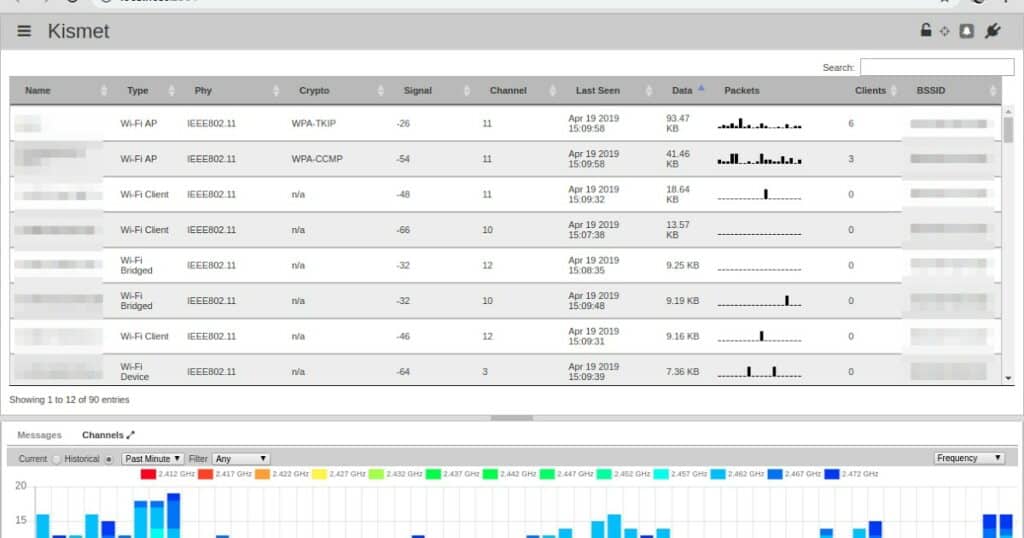Screen dimensions: 1024x538
Task: Click the sort arrows beside the Phy column
Action: pyautogui.click(x=276, y=91)
